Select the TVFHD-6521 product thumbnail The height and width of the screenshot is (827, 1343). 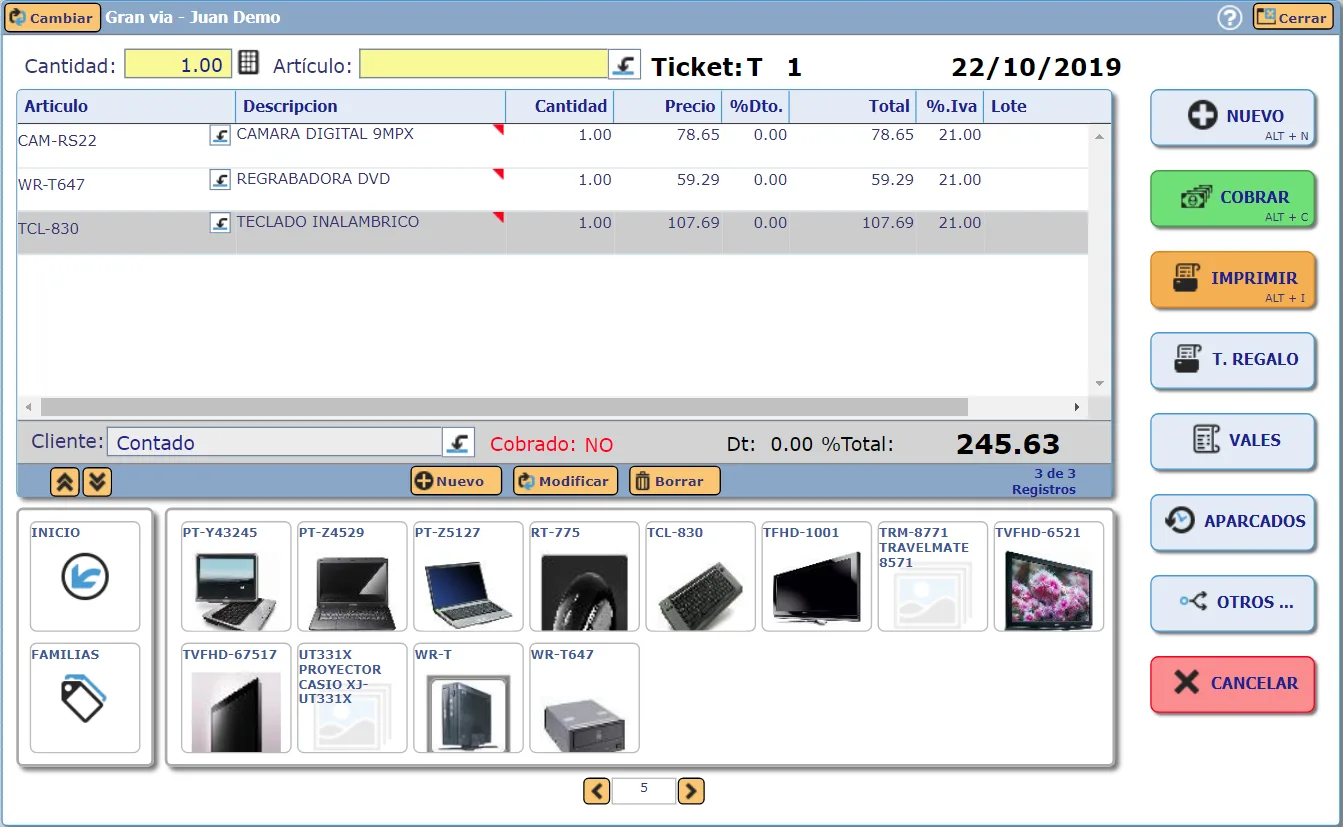click(1049, 577)
